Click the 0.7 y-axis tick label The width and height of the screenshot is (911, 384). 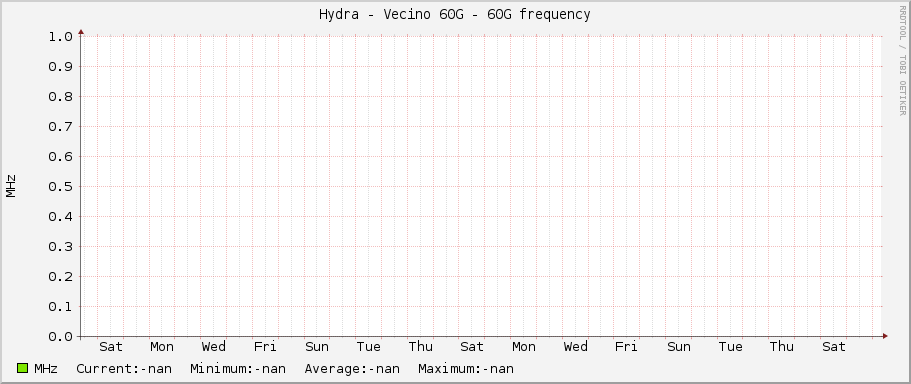60,127
